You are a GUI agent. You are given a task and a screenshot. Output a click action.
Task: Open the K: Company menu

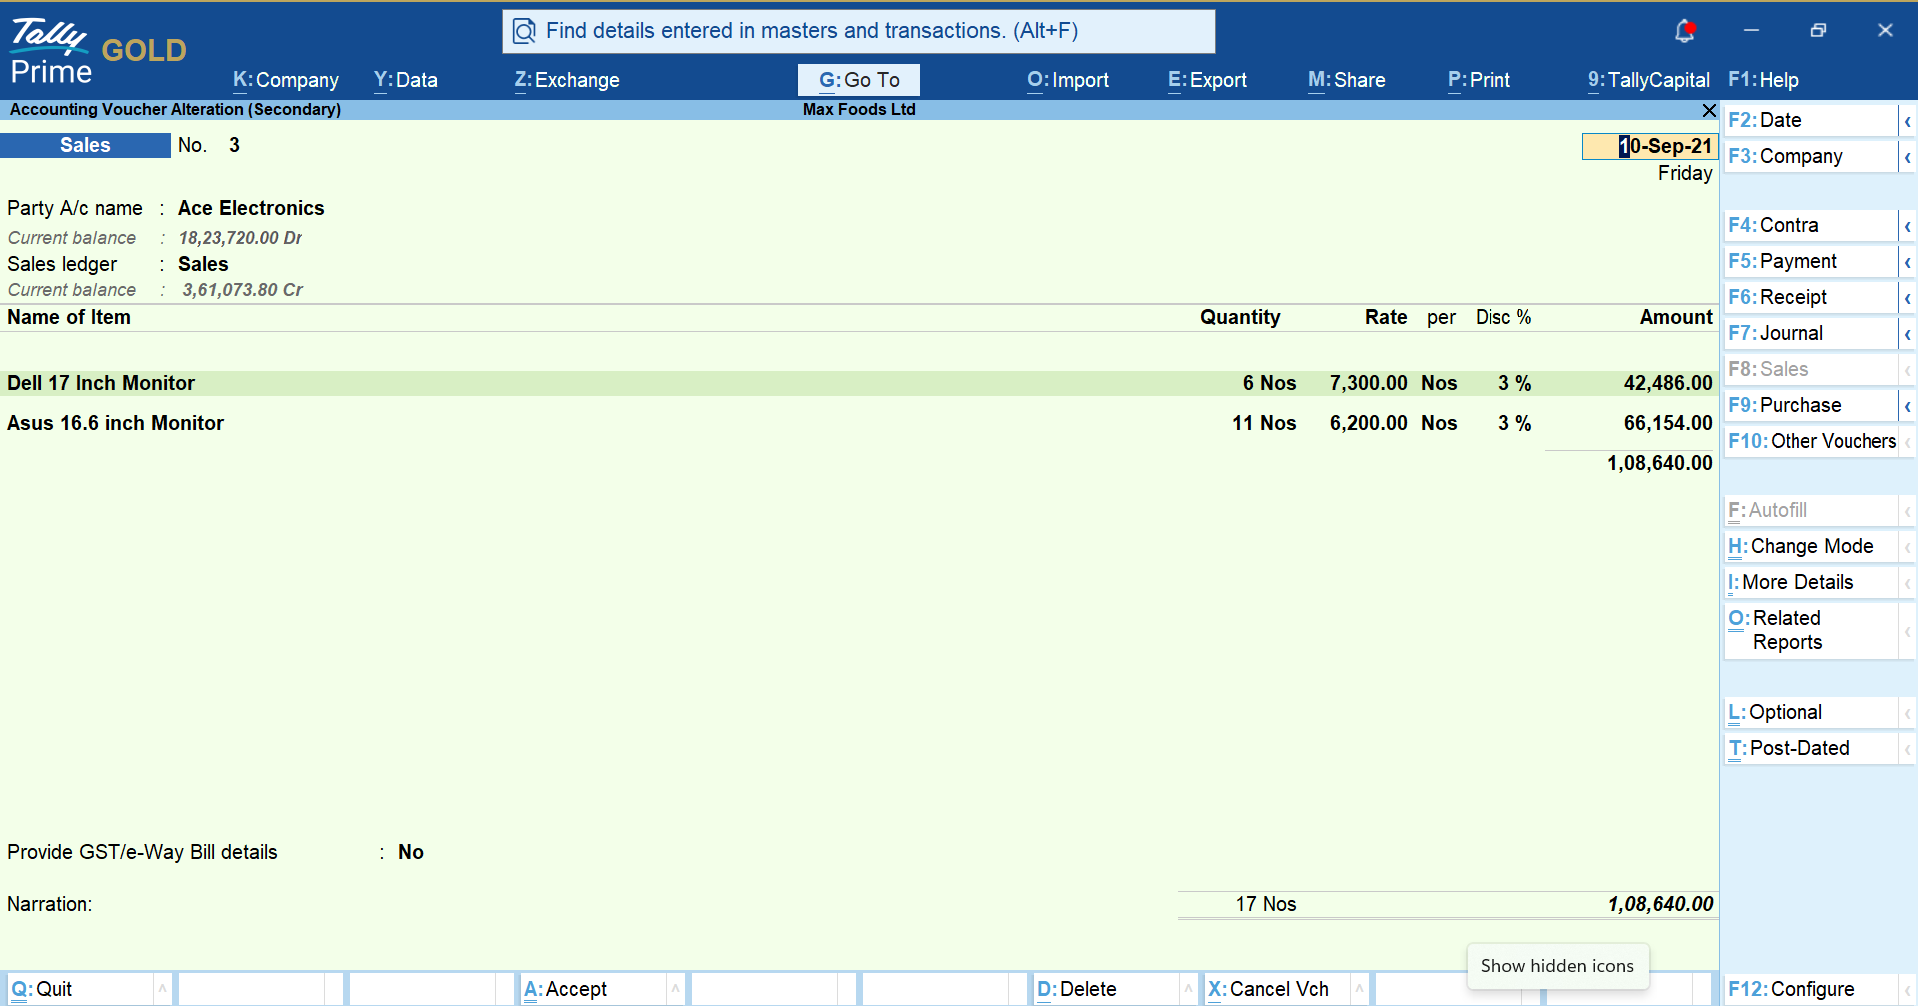(286, 80)
